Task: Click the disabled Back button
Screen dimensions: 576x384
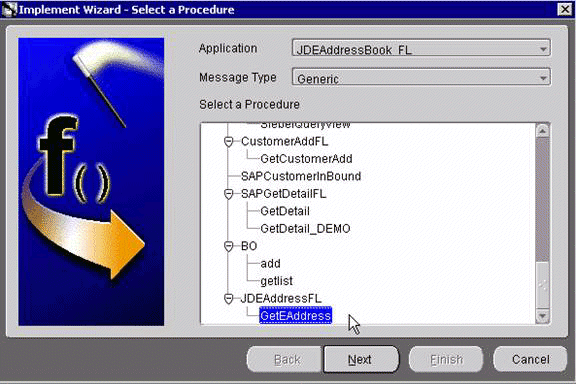Action: (x=285, y=359)
